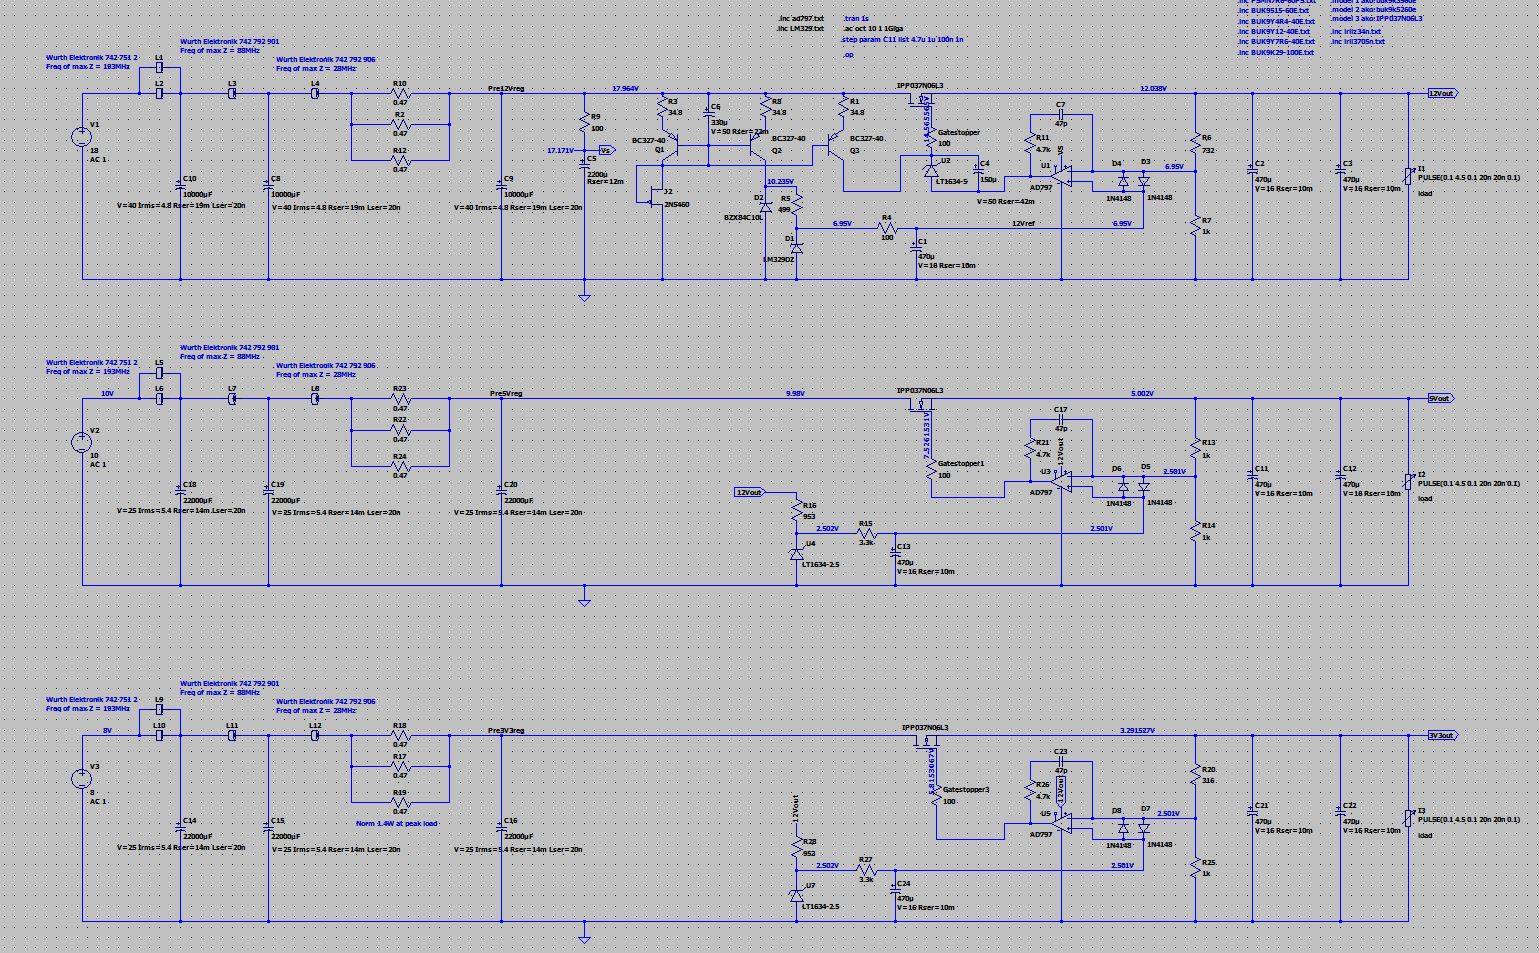
Task: Select voltage source V2 symbol
Action: [x=82, y=442]
